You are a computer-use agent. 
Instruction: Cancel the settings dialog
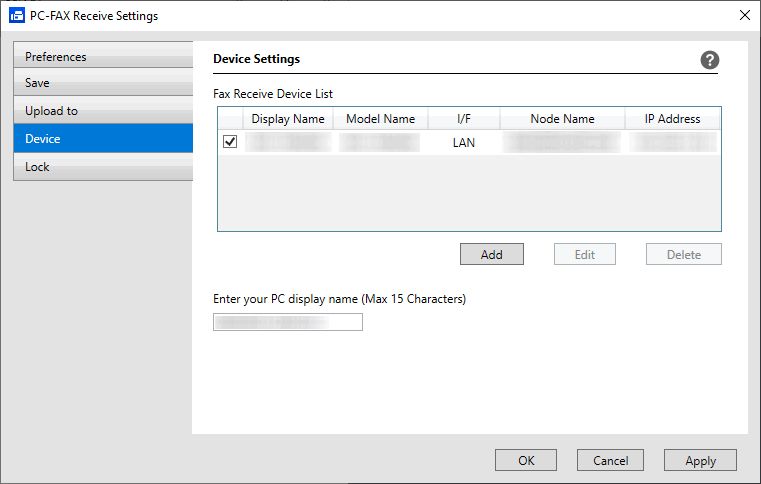[610, 460]
